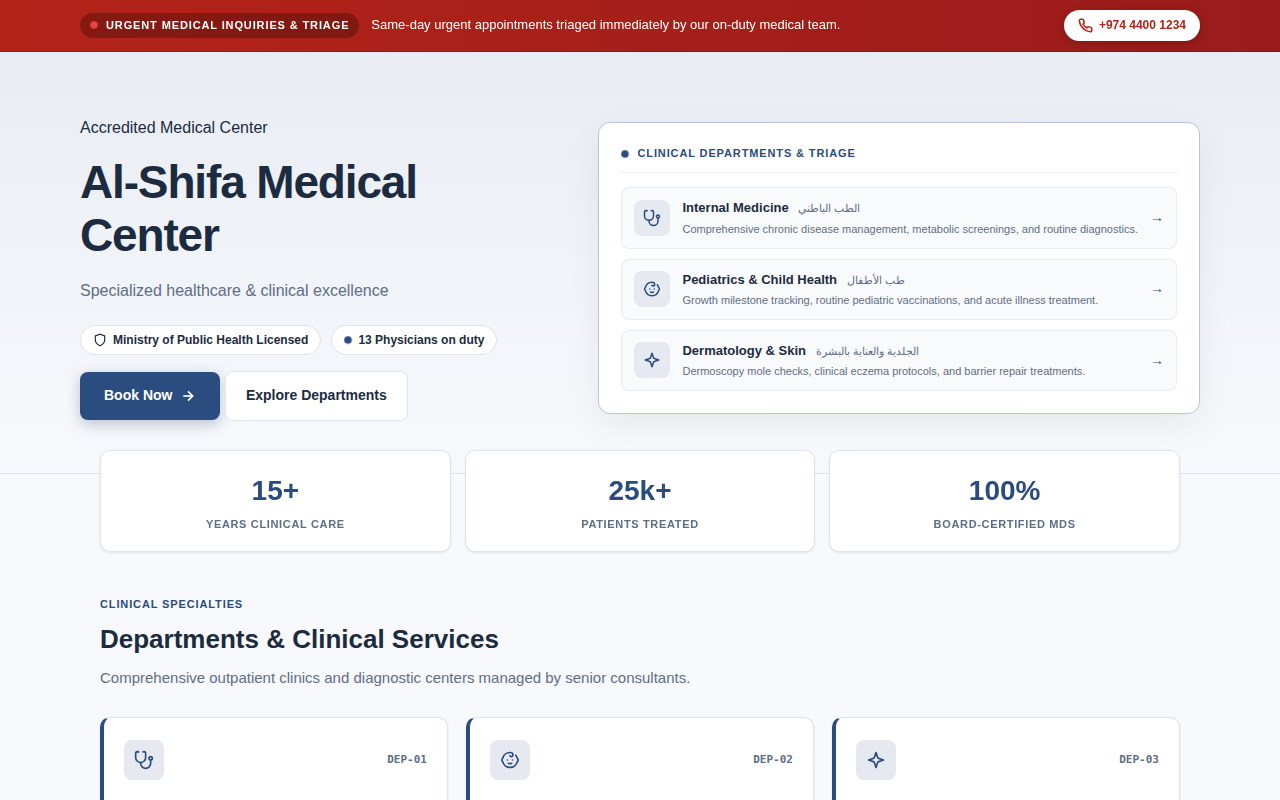Click the same-day urgent appointments banner text
The image size is (1280, 800).
tap(605, 25)
